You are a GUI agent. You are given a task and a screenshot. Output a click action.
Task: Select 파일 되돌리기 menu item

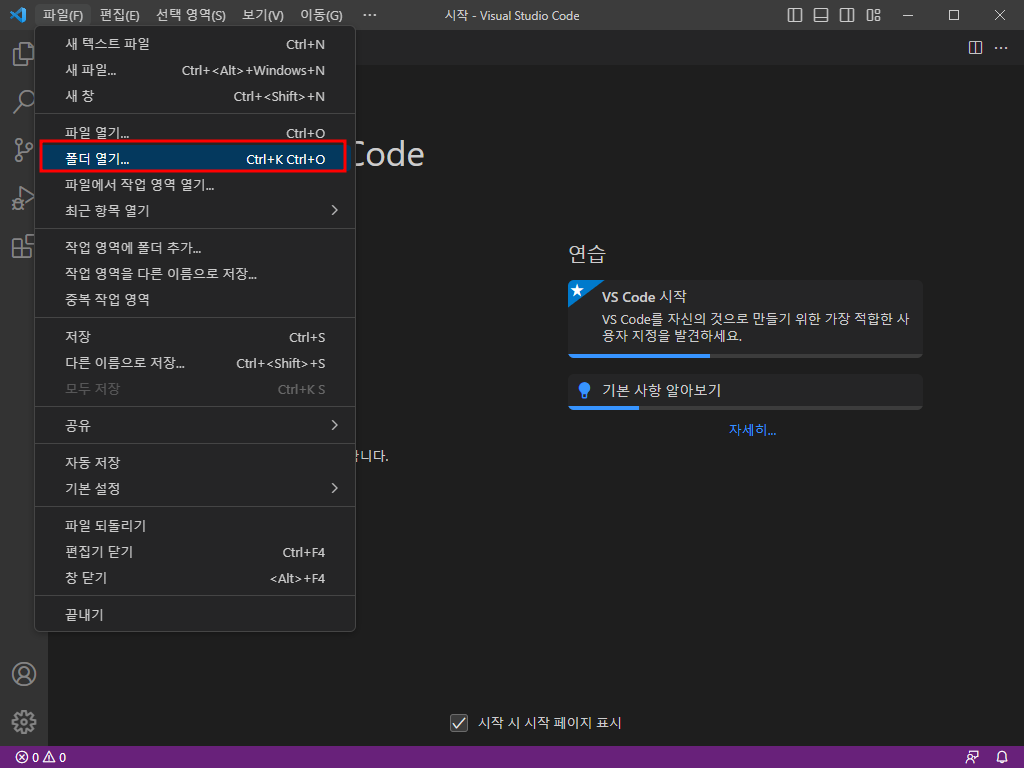195,526
